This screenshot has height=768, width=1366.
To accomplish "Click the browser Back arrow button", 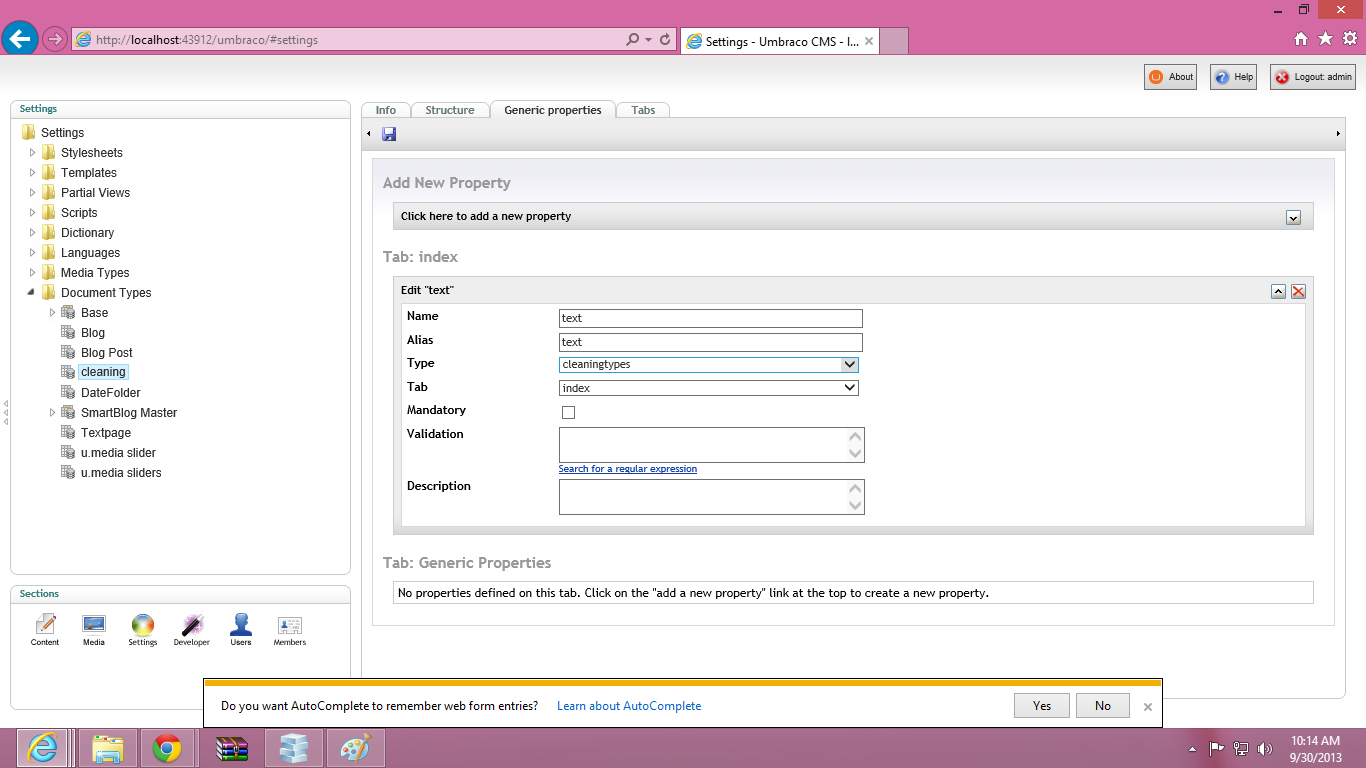I will (20, 39).
